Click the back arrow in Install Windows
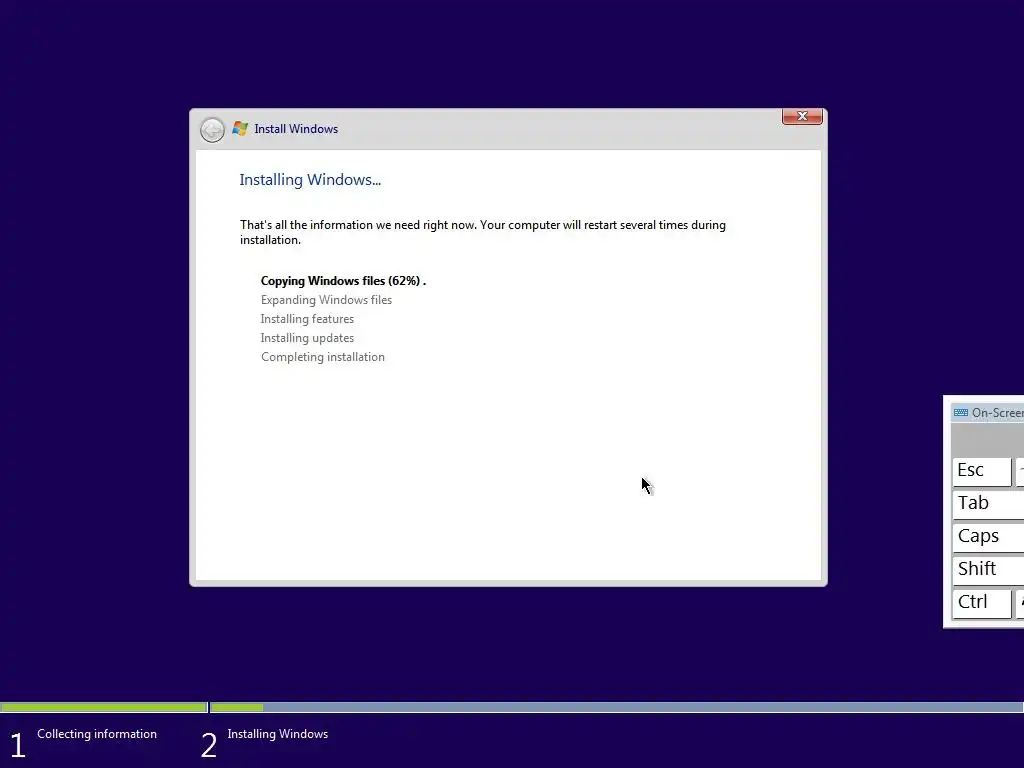 coord(212,129)
